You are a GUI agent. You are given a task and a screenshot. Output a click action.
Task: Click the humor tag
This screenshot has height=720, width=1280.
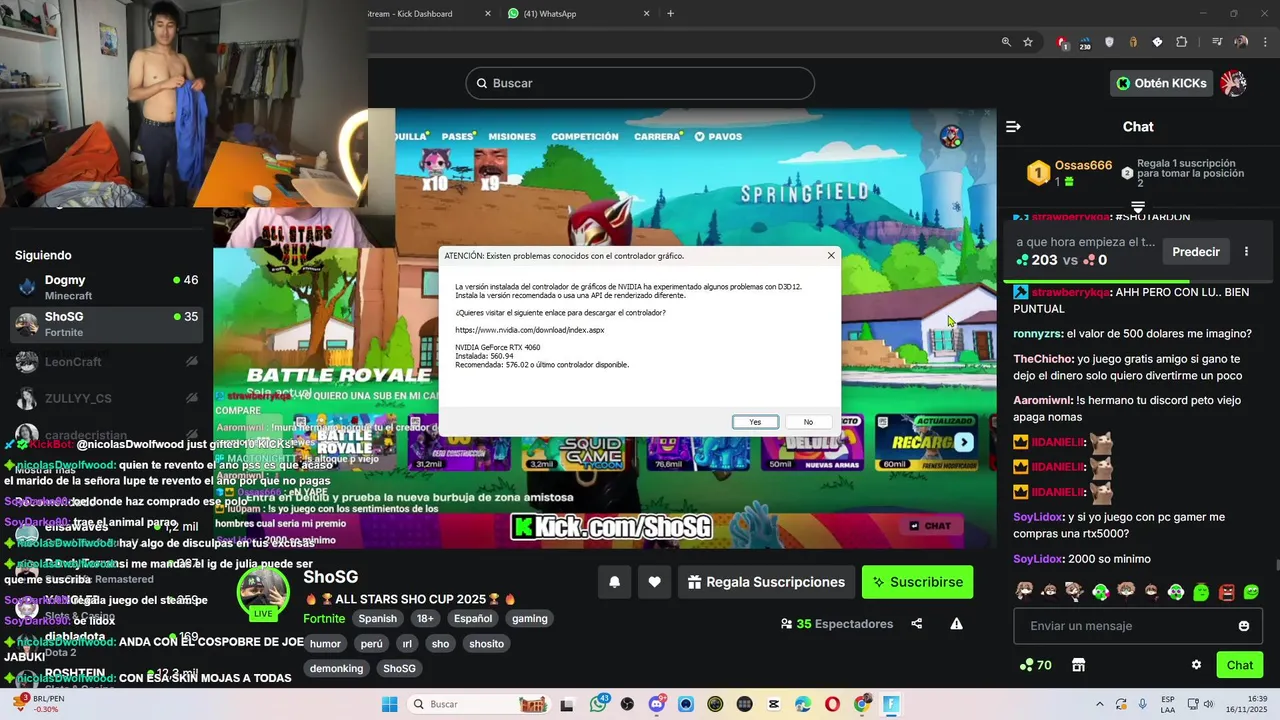(x=326, y=644)
